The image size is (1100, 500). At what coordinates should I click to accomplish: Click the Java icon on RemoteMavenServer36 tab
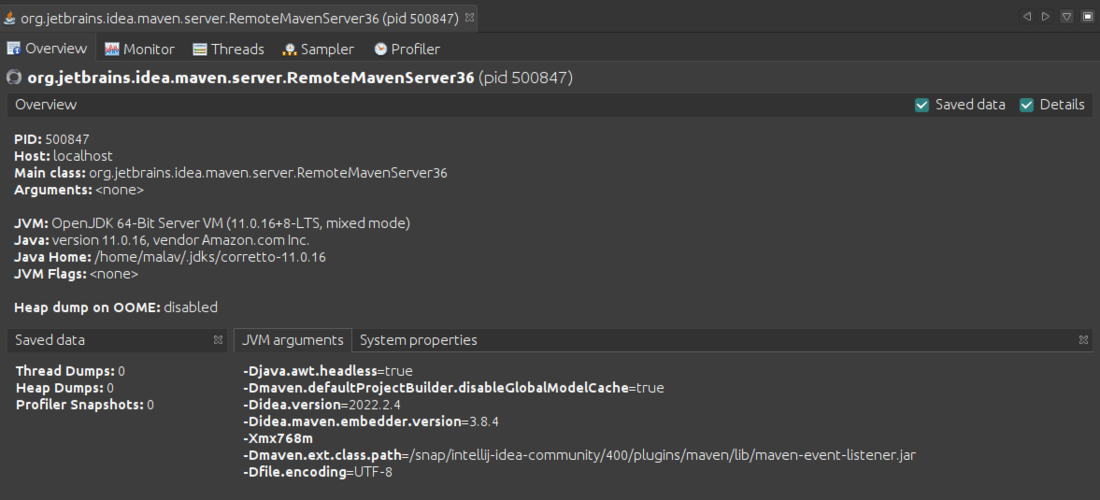point(10,18)
